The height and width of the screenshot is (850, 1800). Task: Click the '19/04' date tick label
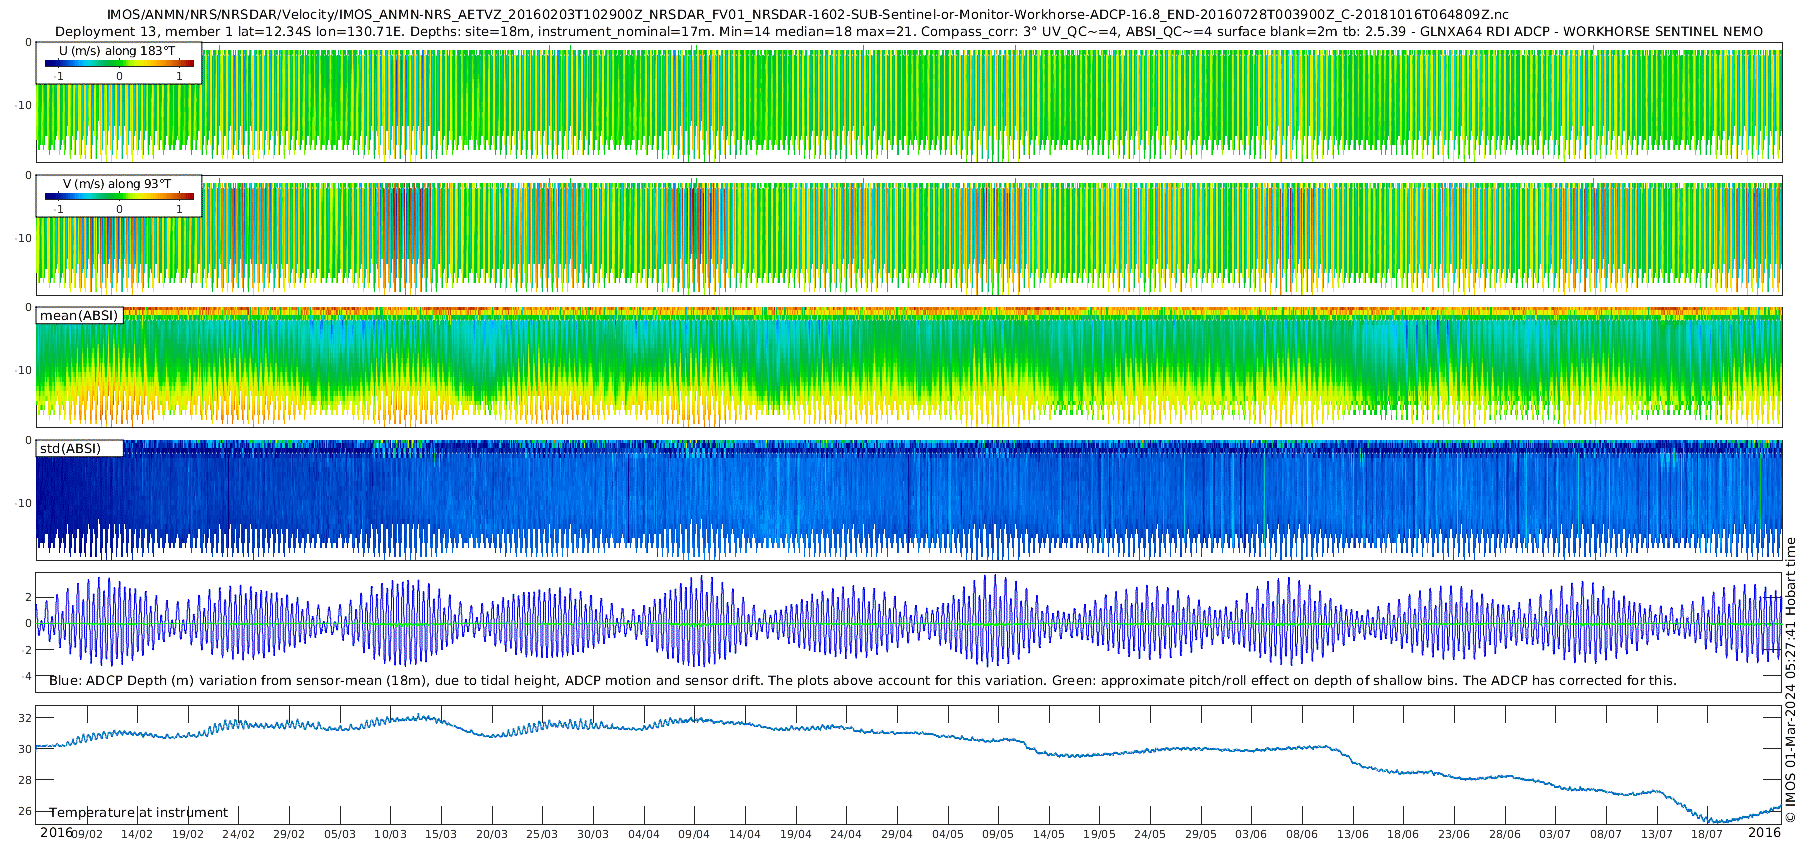coord(796,835)
